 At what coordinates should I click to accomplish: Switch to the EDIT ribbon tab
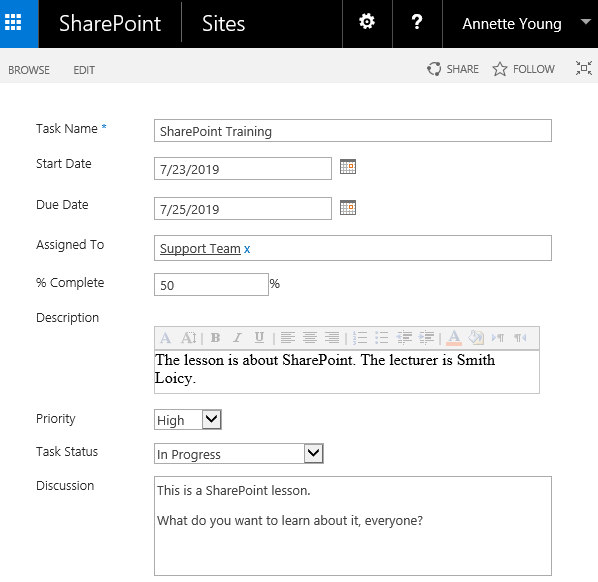click(x=84, y=70)
